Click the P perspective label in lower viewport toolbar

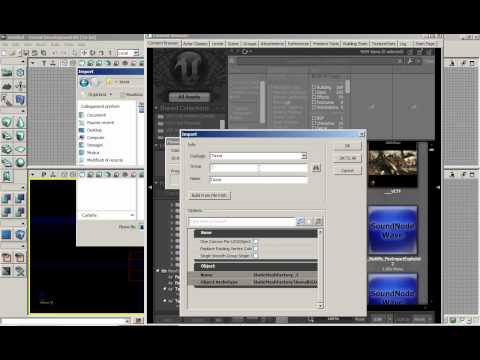point(44,174)
